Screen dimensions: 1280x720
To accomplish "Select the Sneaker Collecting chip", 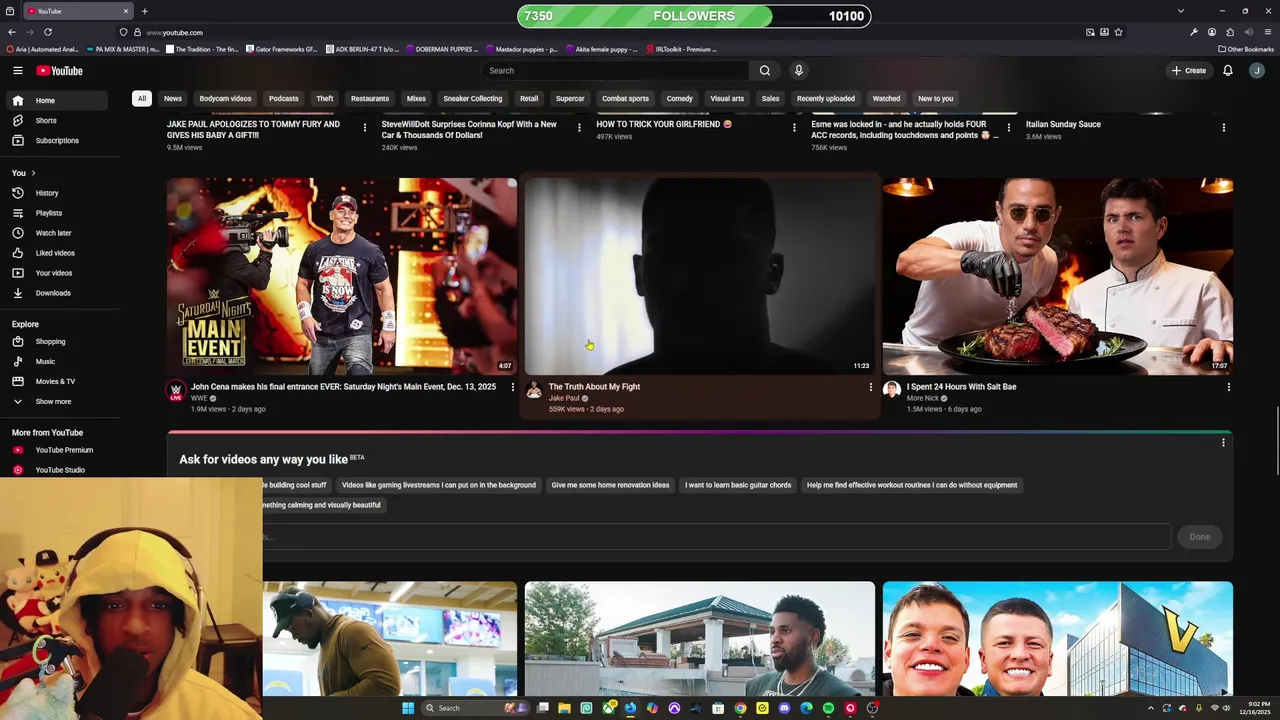I will pos(472,98).
